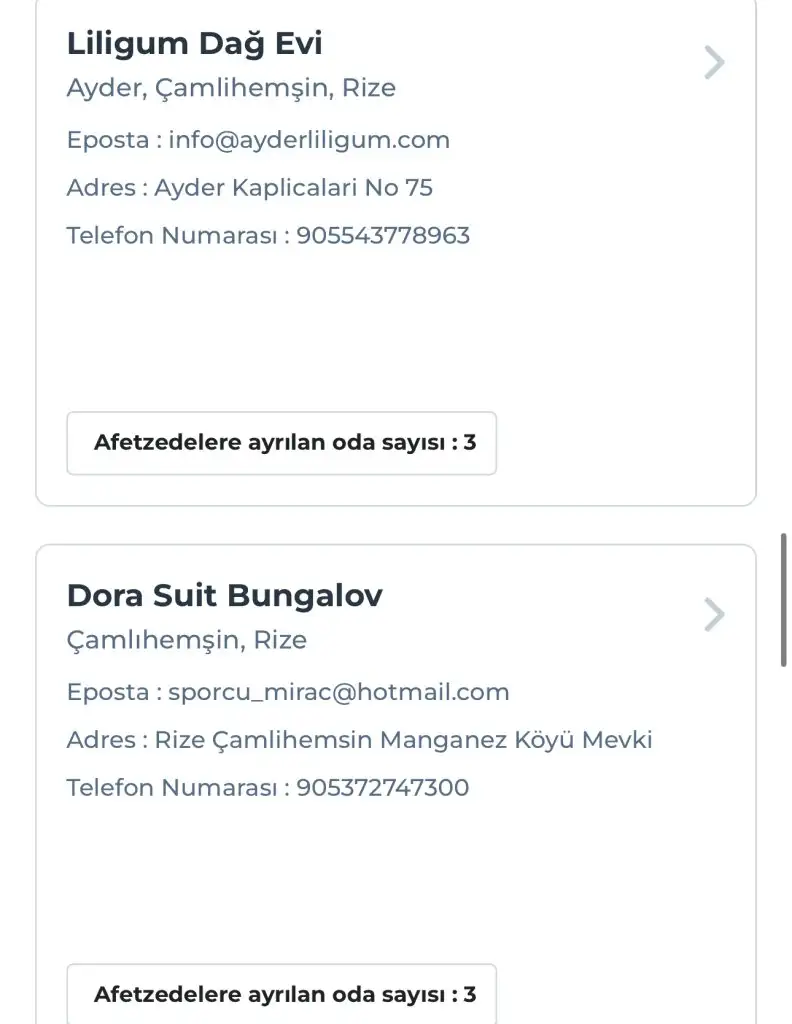This screenshot has width=792, height=1024.
Task: Click address Ayder Kaplicalari No 75
Action: pyautogui.click(x=293, y=188)
